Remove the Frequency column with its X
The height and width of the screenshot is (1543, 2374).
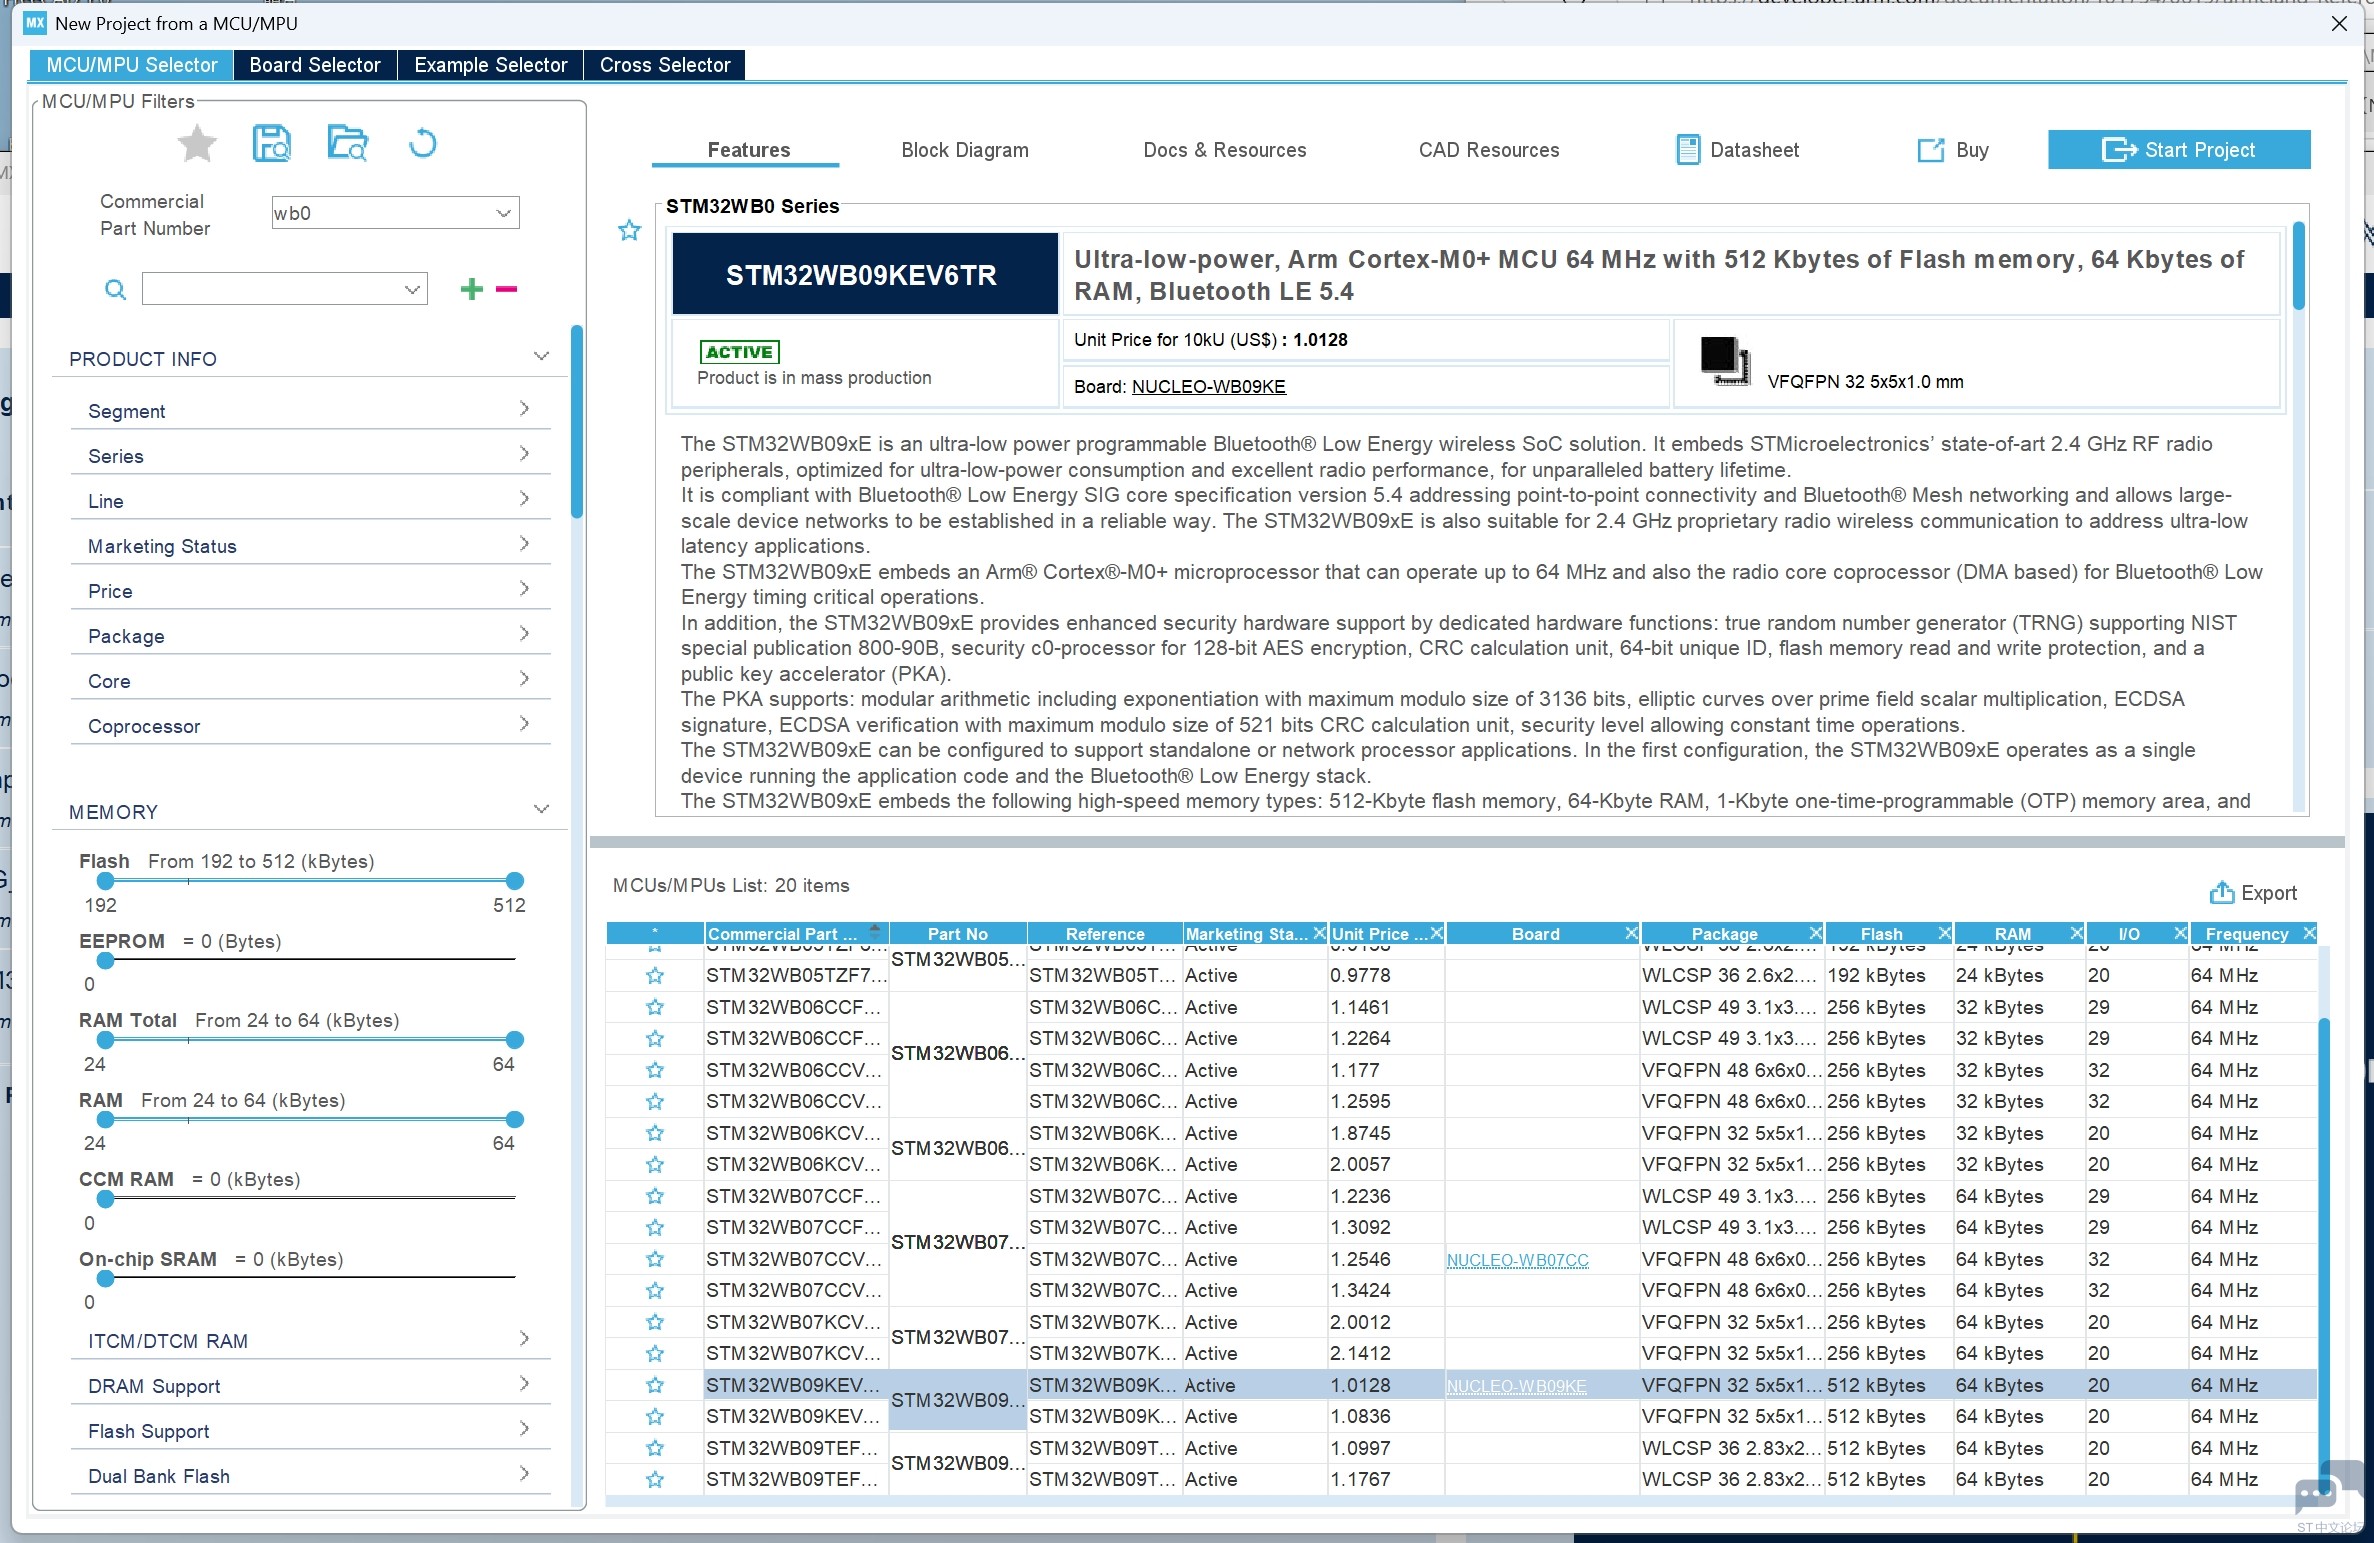2309,933
